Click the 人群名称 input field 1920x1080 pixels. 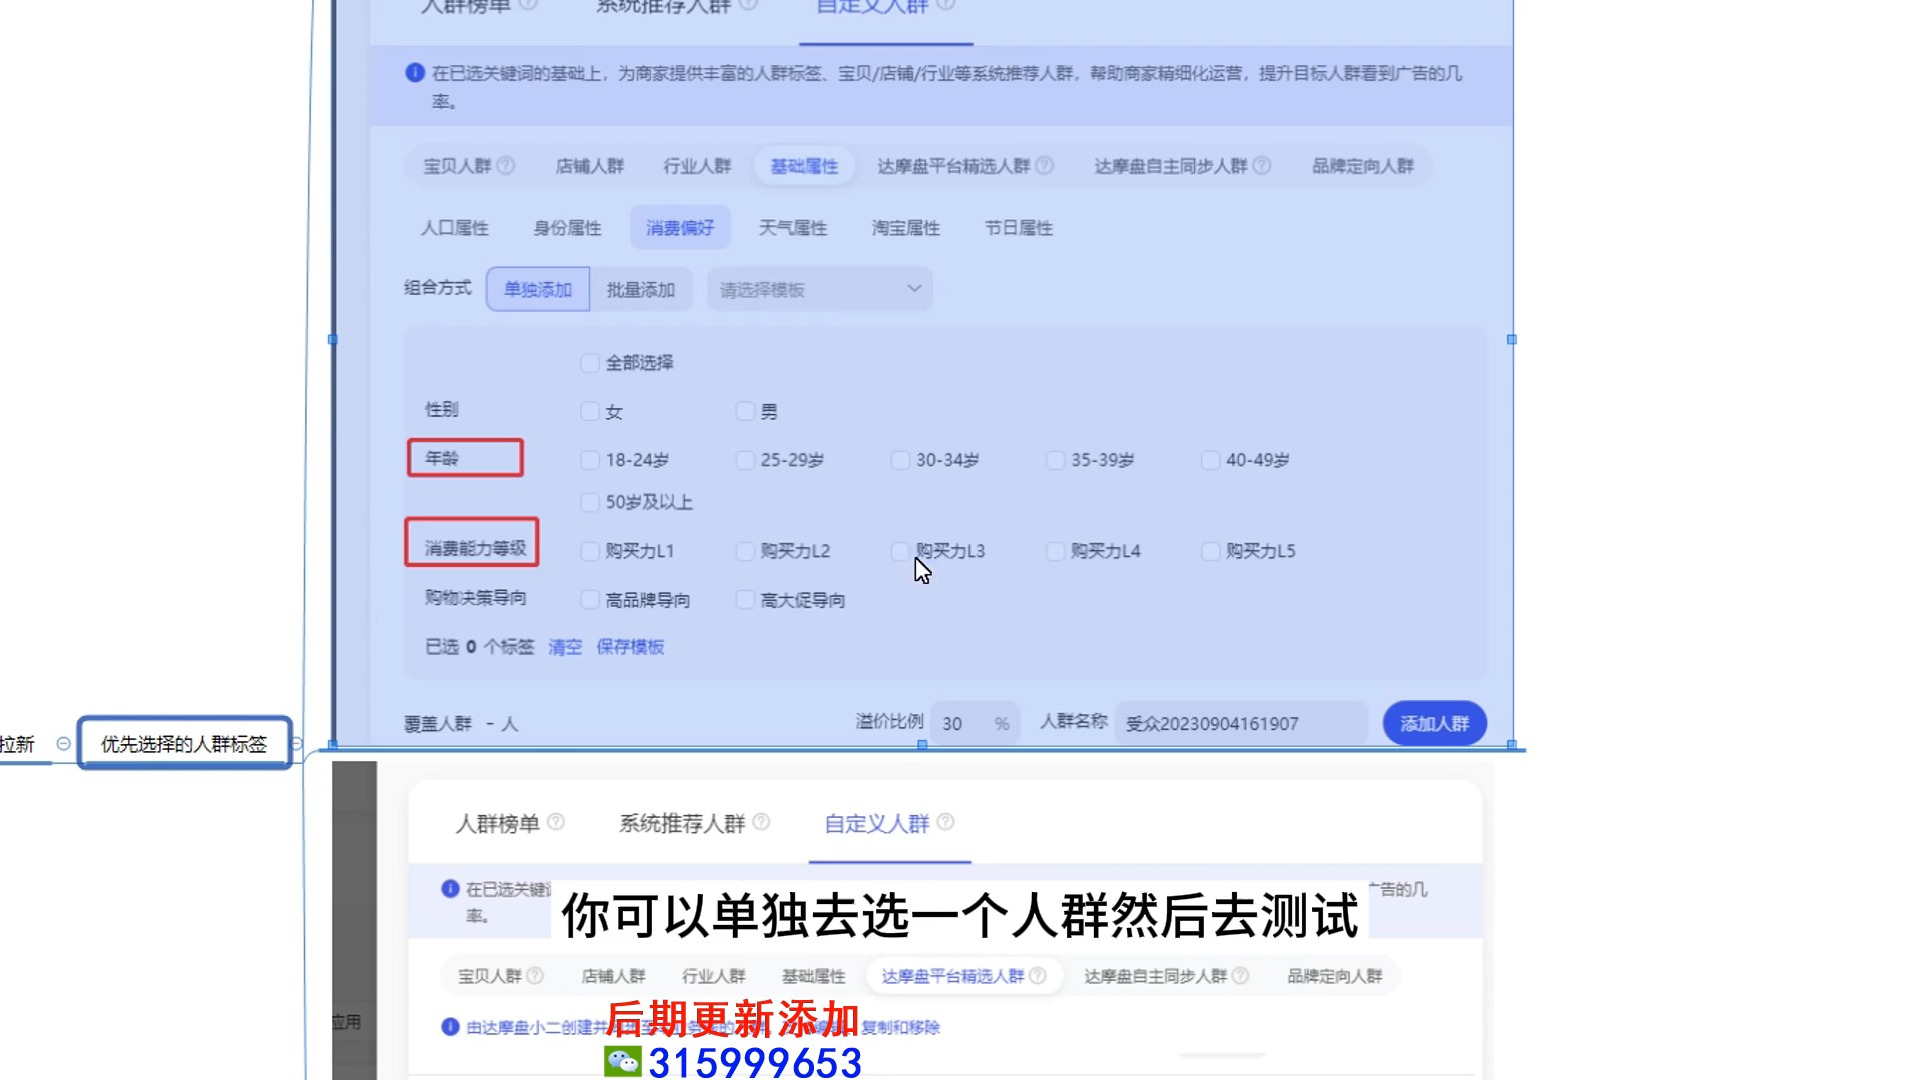point(1241,723)
